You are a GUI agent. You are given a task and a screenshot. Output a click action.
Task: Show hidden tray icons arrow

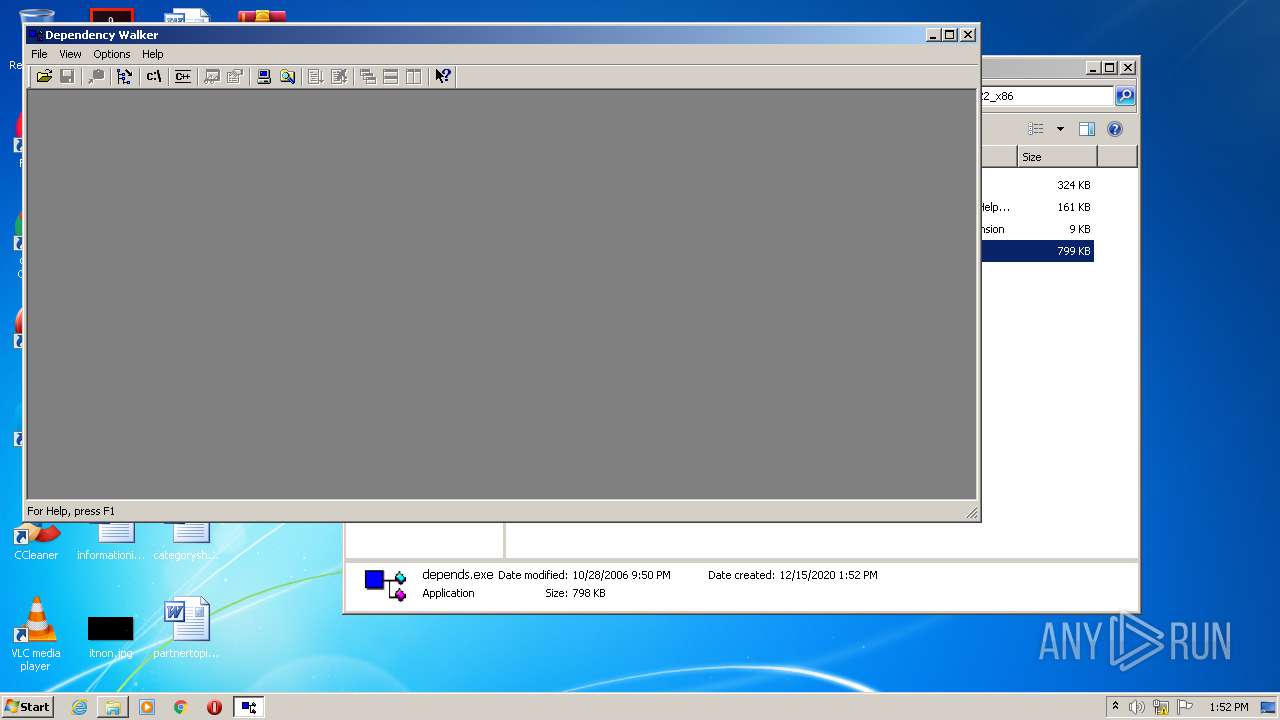[1115, 706]
